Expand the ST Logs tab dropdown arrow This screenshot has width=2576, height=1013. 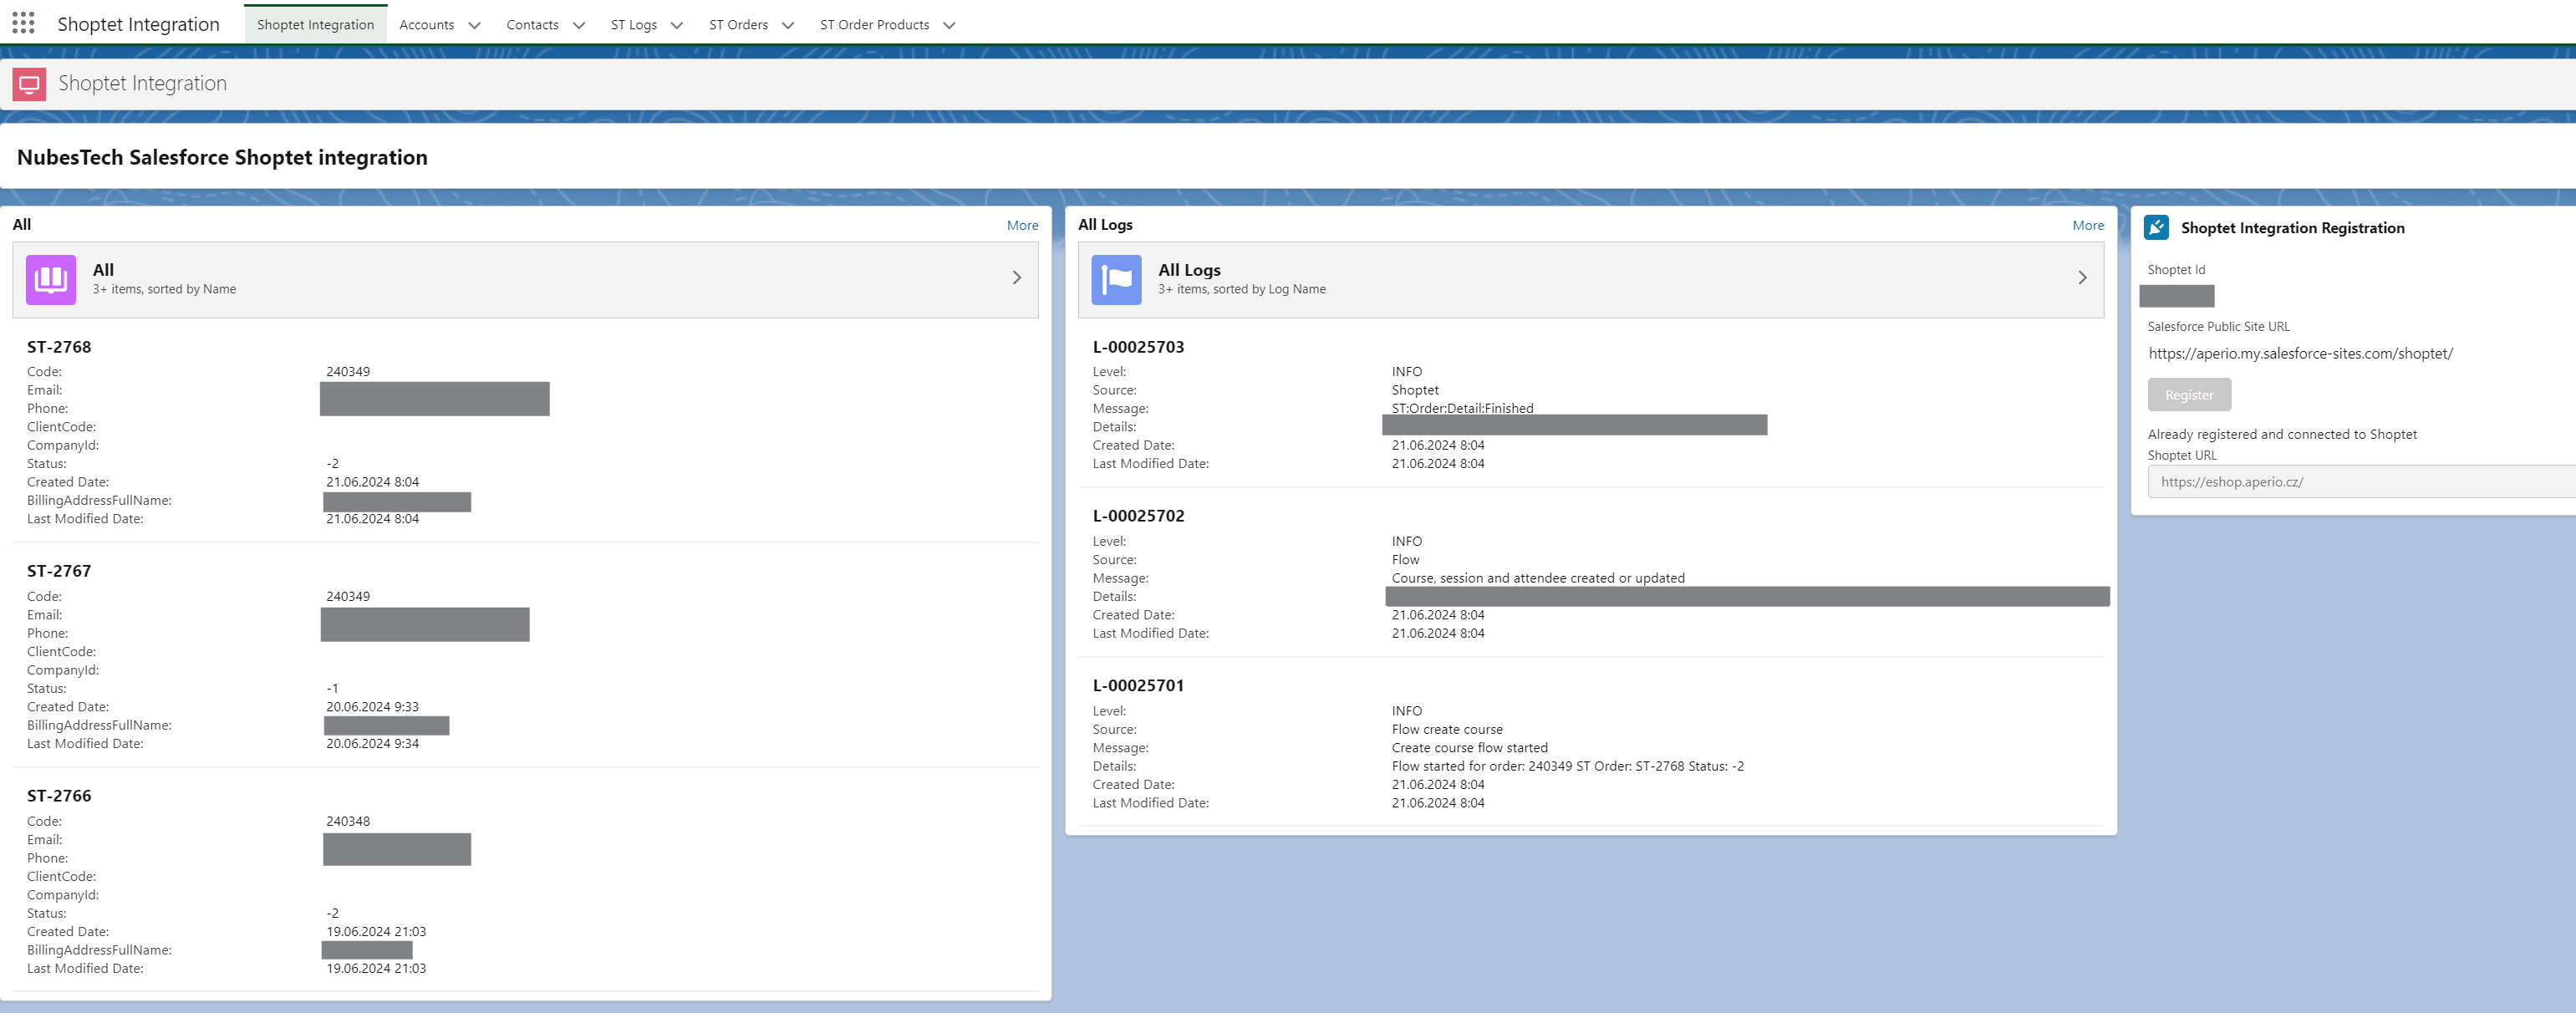pyautogui.click(x=677, y=25)
